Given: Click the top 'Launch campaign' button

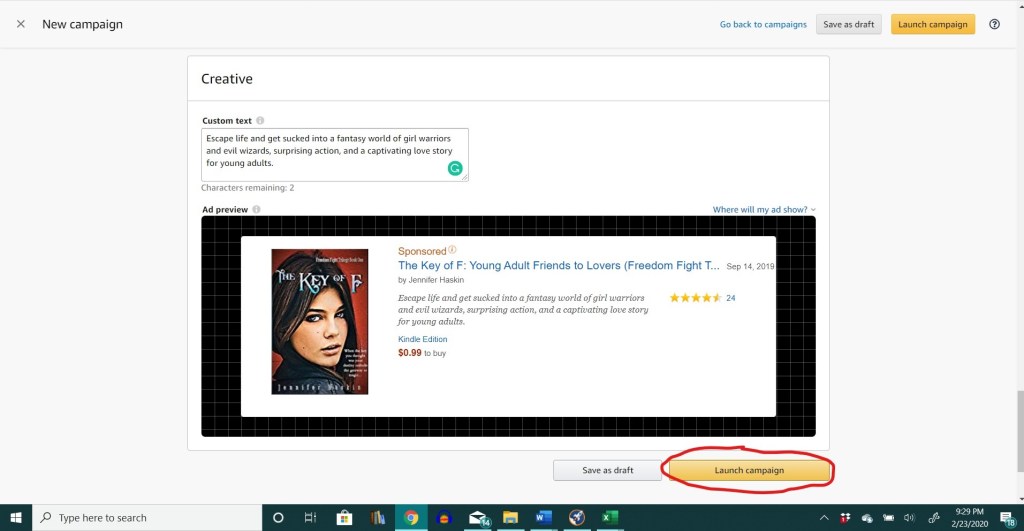Looking at the screenshot, I should pos(933,24).
